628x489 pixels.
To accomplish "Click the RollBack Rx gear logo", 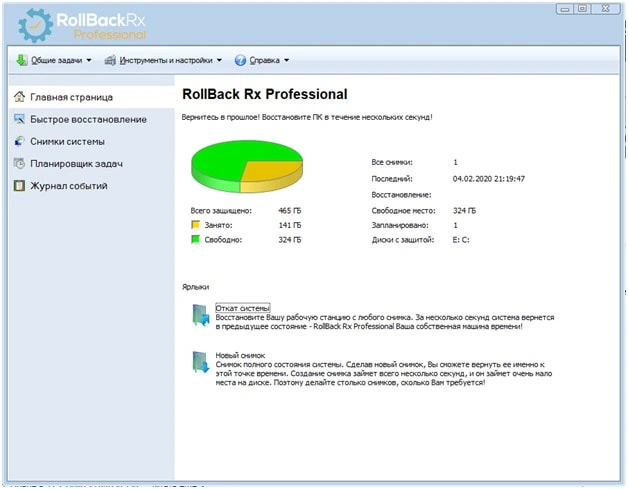I will [35, 25].
